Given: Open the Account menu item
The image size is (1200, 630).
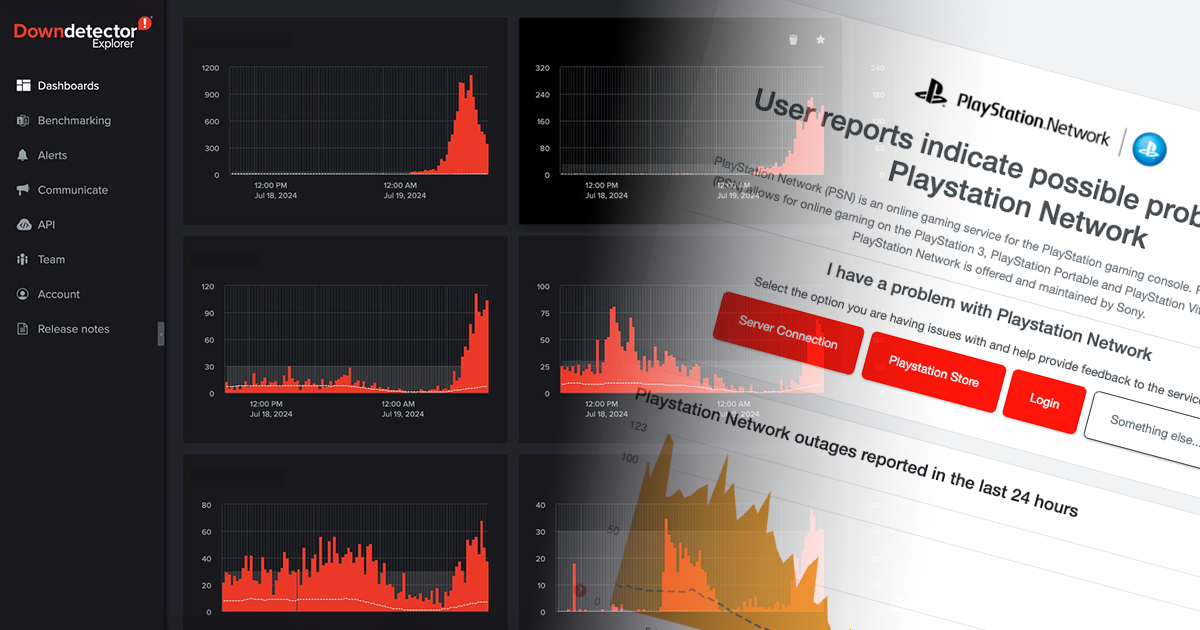Looking at the screenshot, I should (58, 294).
